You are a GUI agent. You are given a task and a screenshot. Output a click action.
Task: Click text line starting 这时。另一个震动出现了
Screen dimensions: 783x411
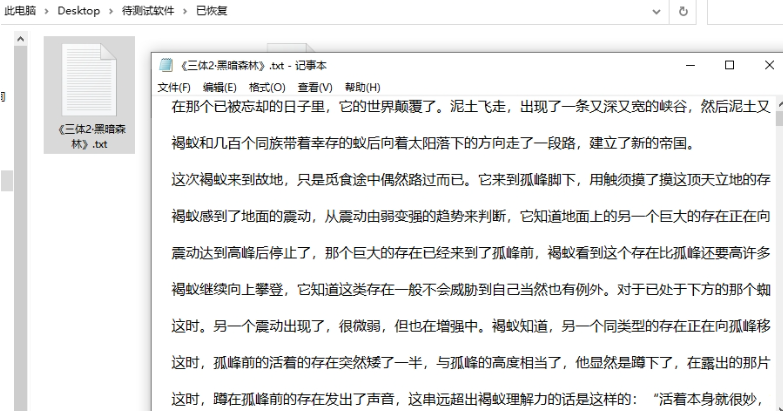pyautogui.click(x=471, y=326)
